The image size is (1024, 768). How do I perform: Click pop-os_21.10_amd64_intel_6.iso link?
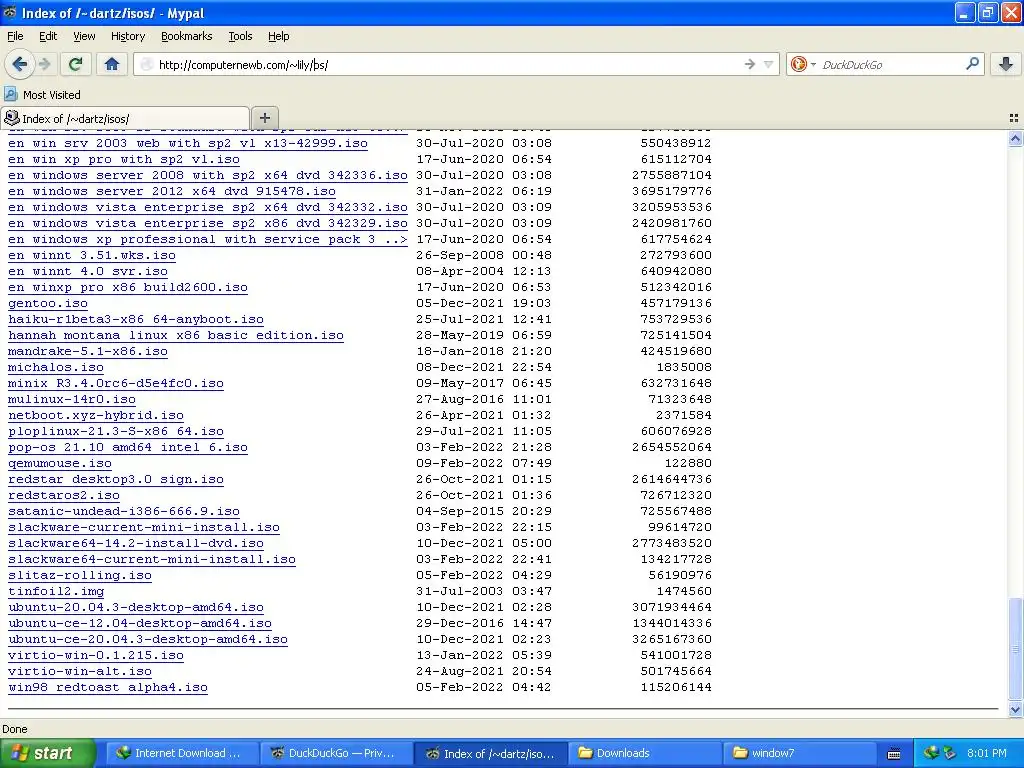tap(127, 447)
